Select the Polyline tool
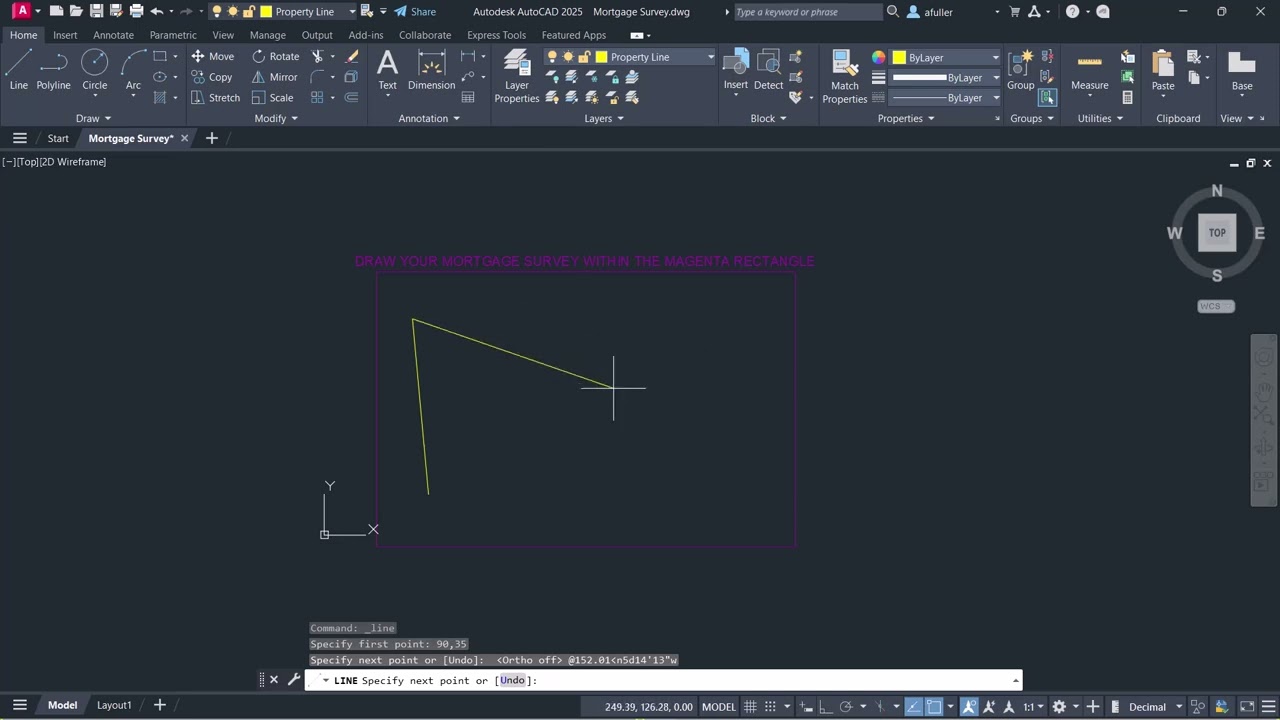This screenshot has width=1280, height=720. click(x=53, y=70)
